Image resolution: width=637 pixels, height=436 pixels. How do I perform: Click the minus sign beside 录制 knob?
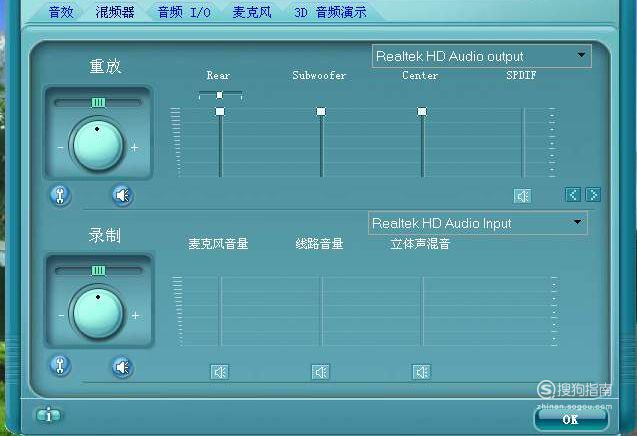coord(61,315)
